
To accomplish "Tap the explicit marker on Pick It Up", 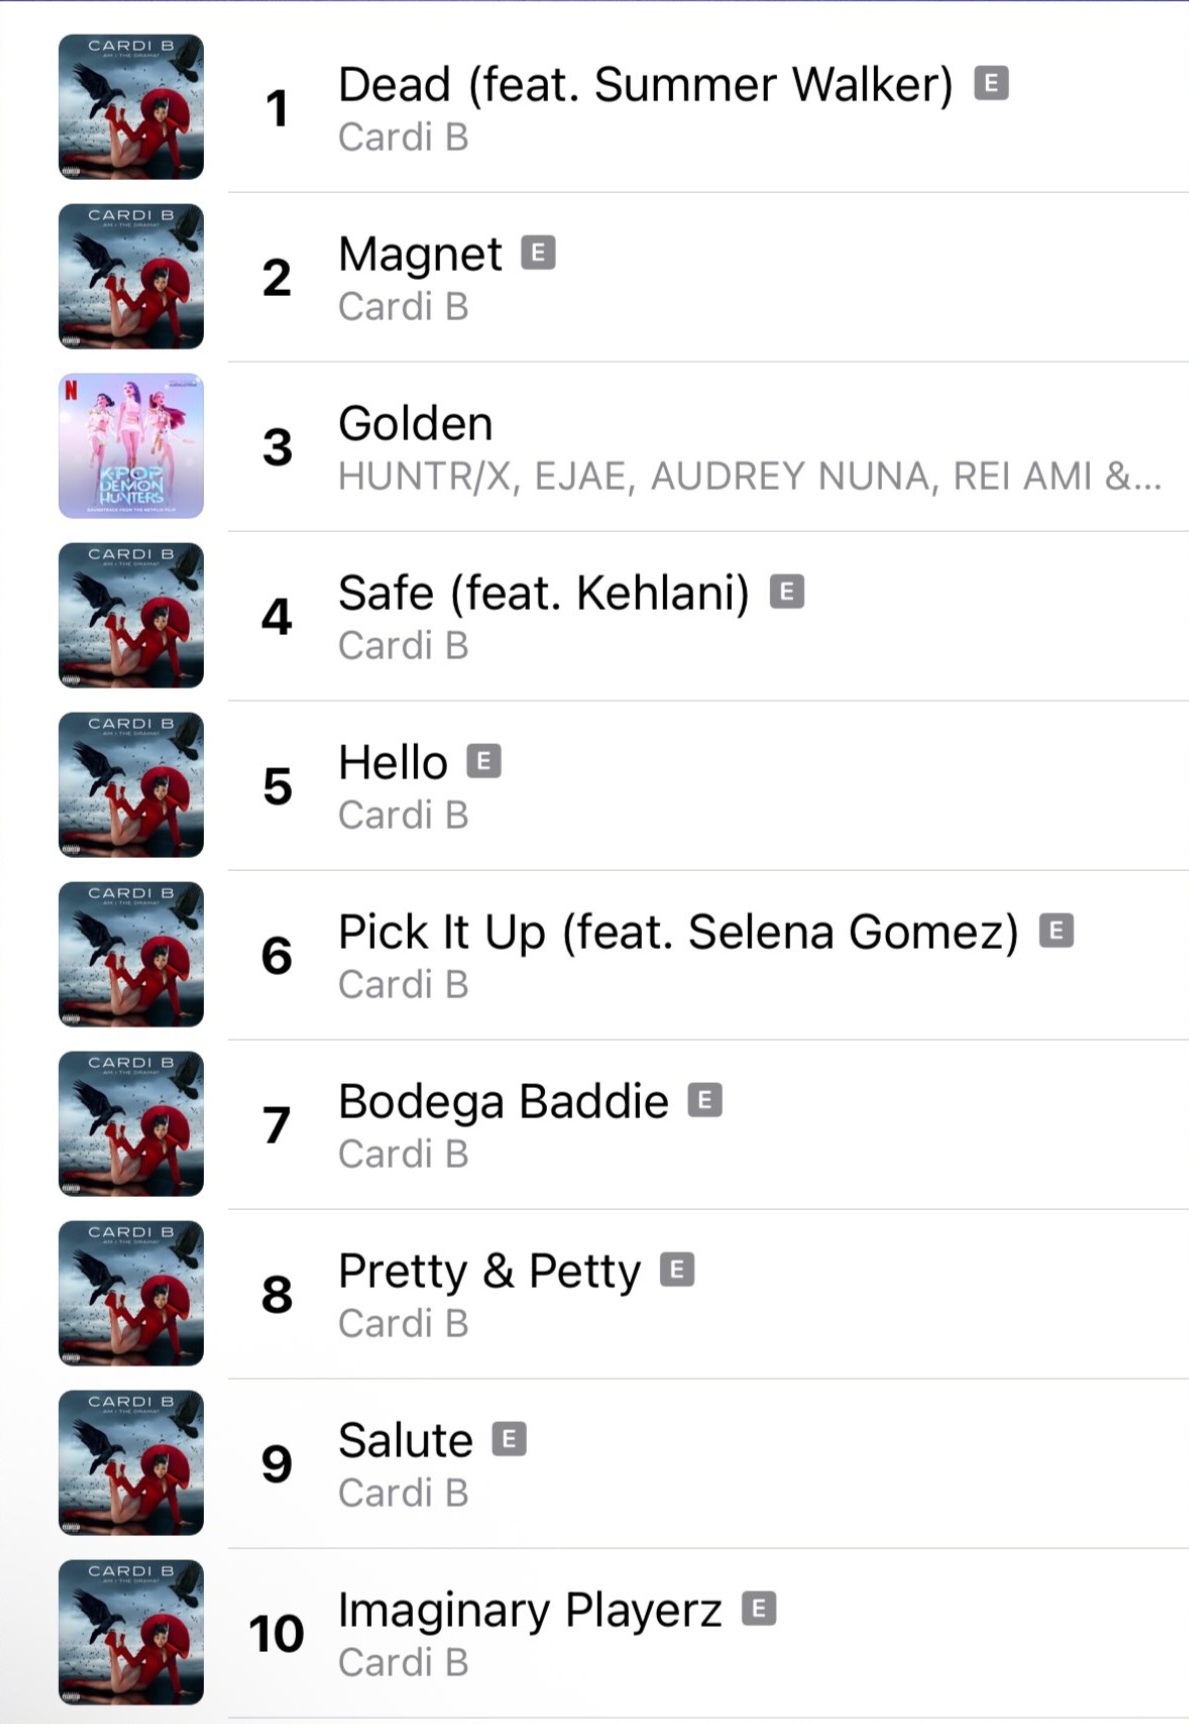I will [x=1056, y=931].
